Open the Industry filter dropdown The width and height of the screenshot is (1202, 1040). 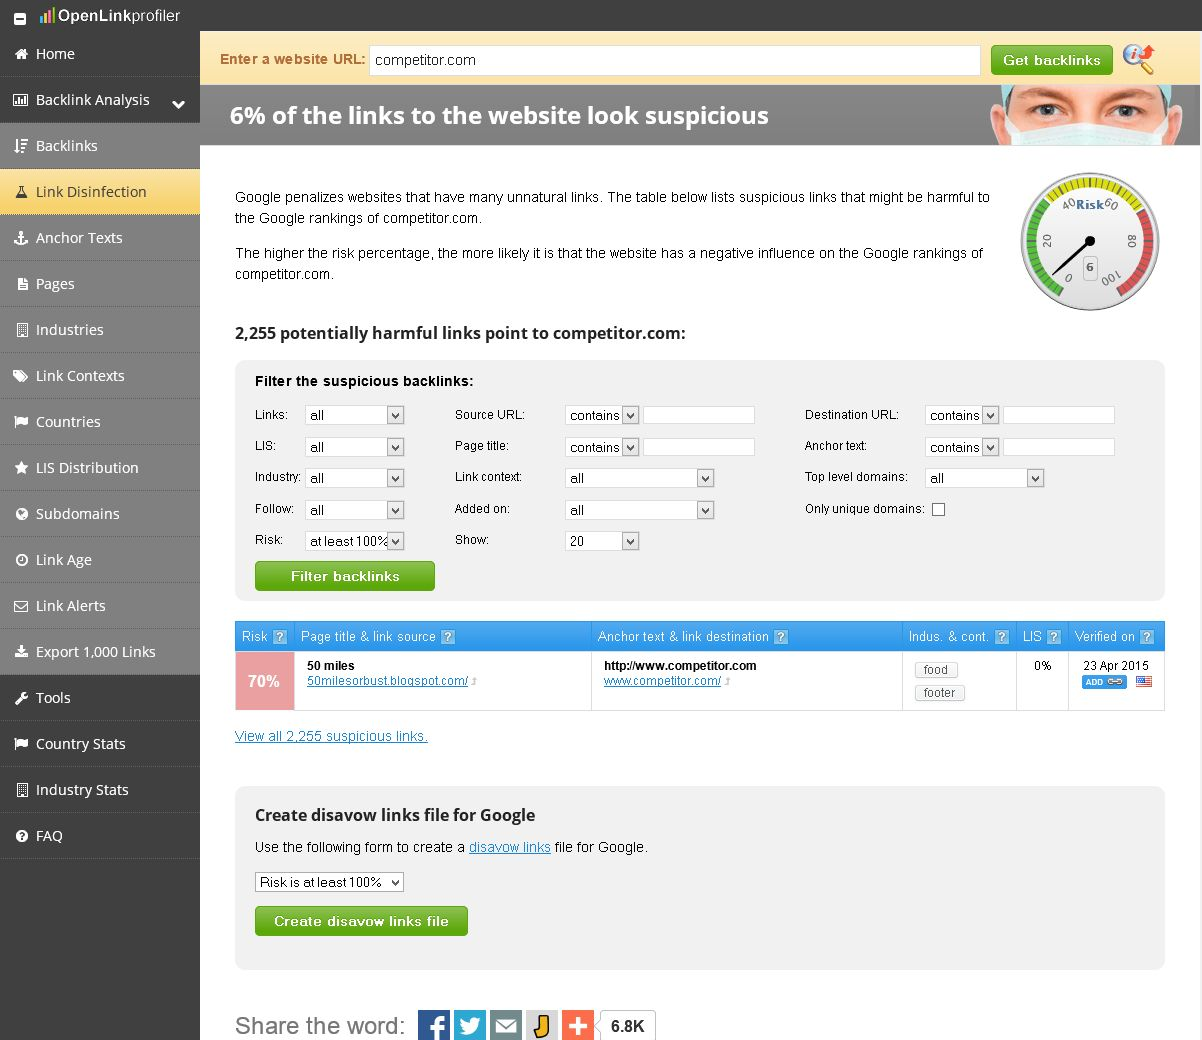pos(354,478)
